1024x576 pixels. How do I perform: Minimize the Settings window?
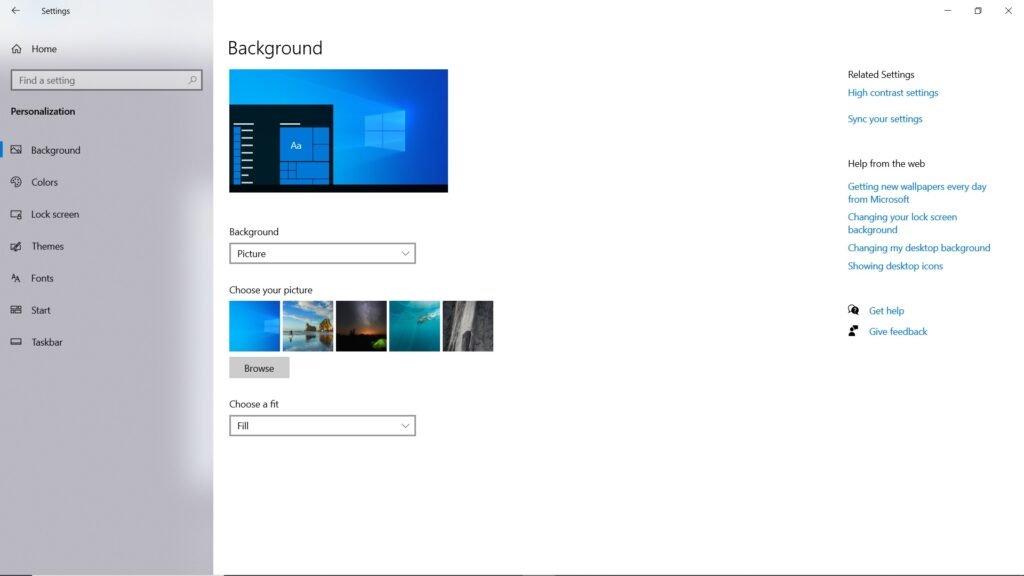point(948,10)
